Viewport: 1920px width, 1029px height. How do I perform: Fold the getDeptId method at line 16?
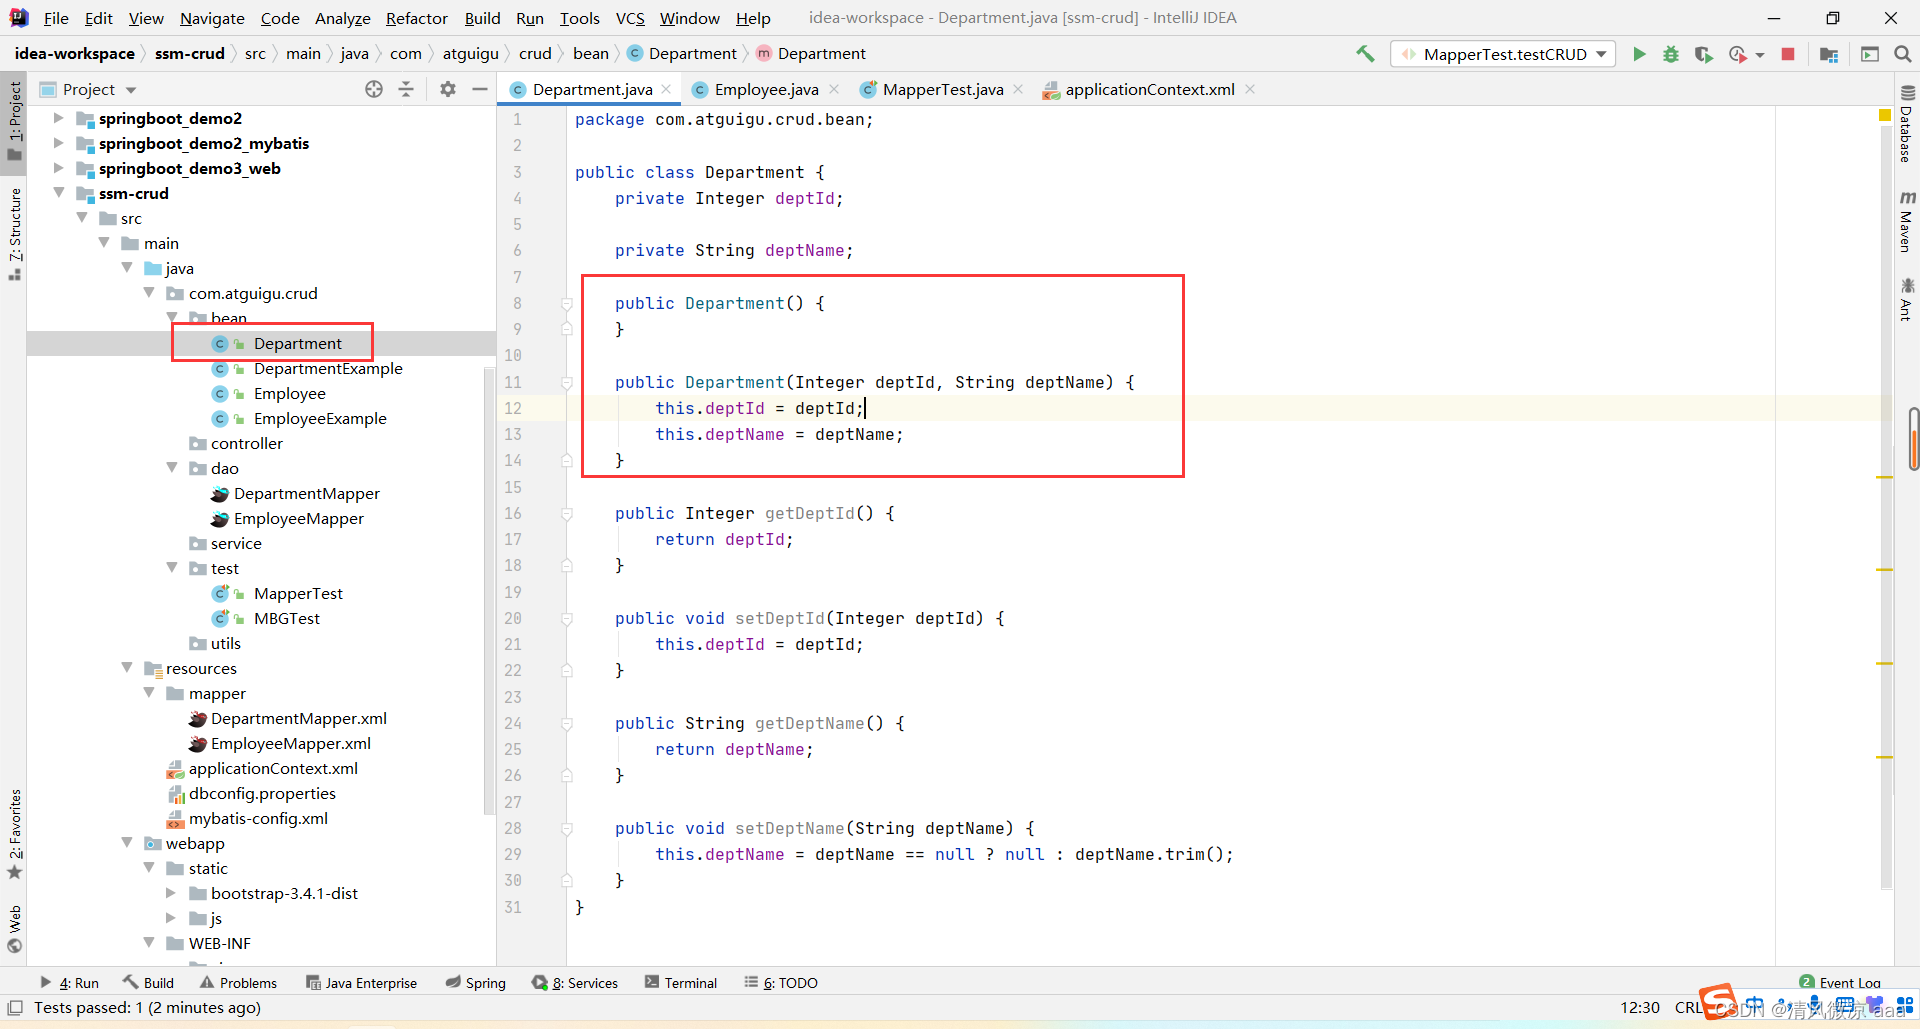point(567,513)
